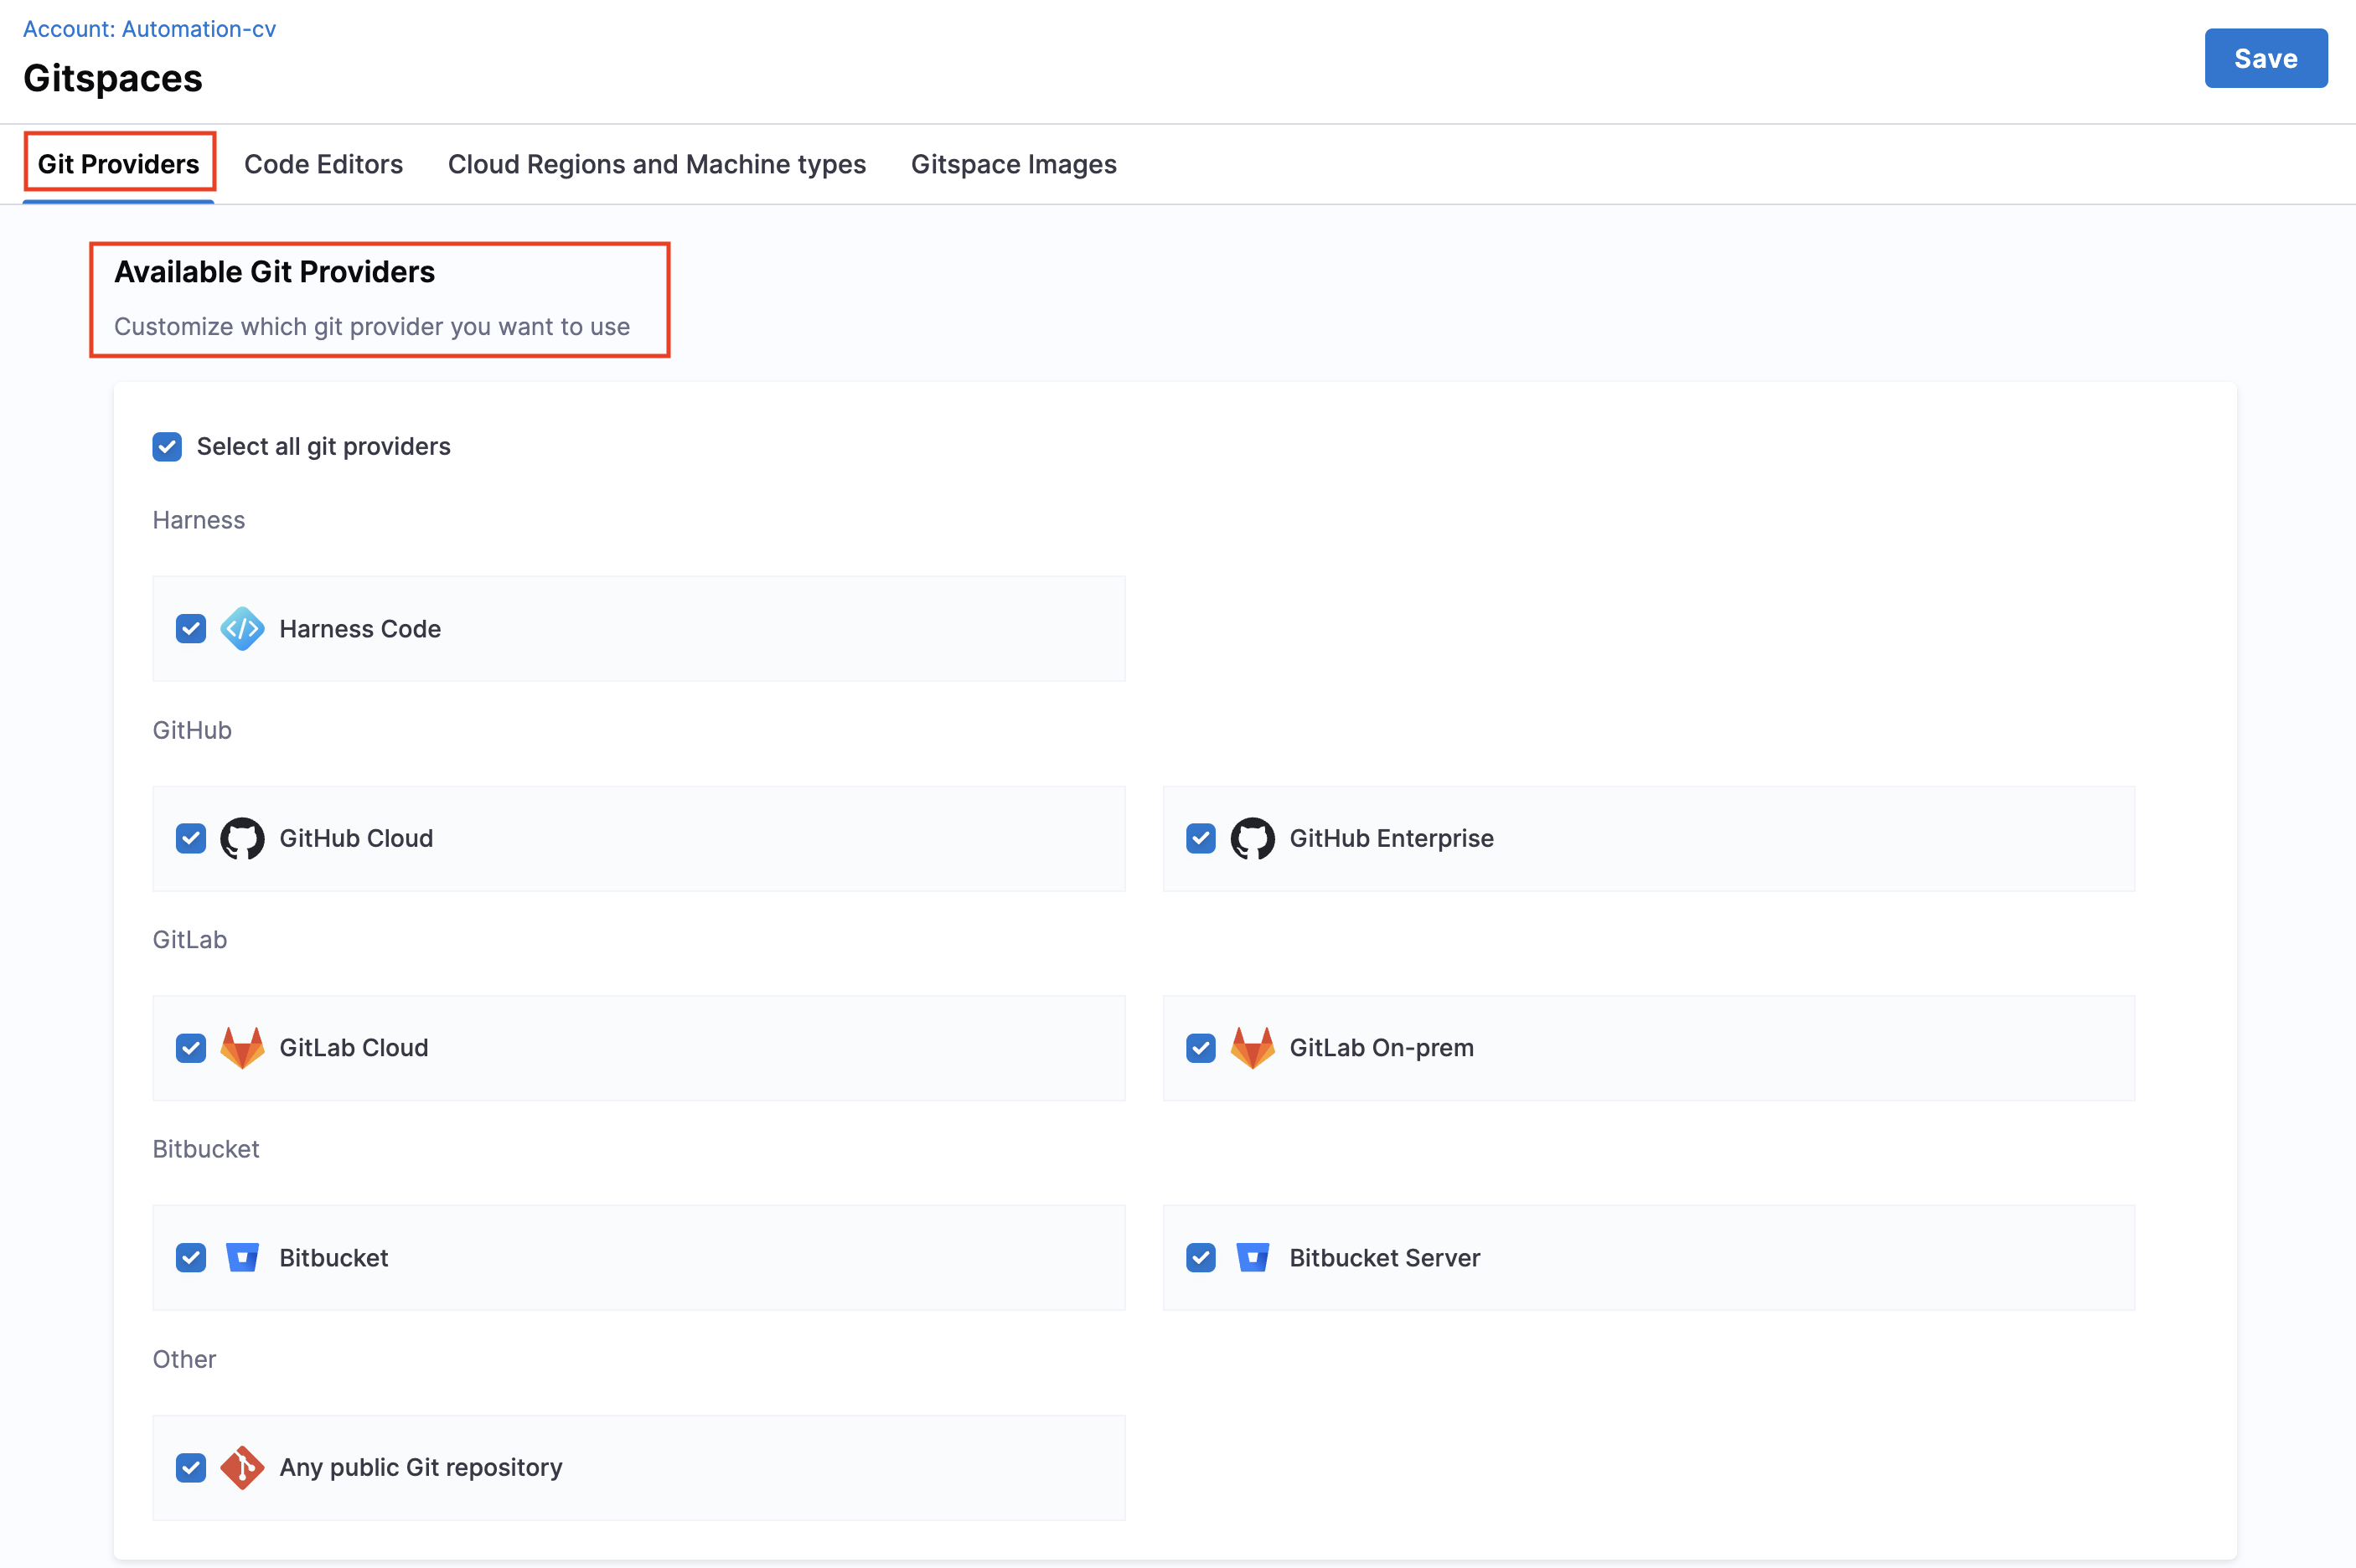Screen dimensions: 2356x1568
Task: Click the GitHub Enterprise octocat icon
Action: coord(1252,838)
